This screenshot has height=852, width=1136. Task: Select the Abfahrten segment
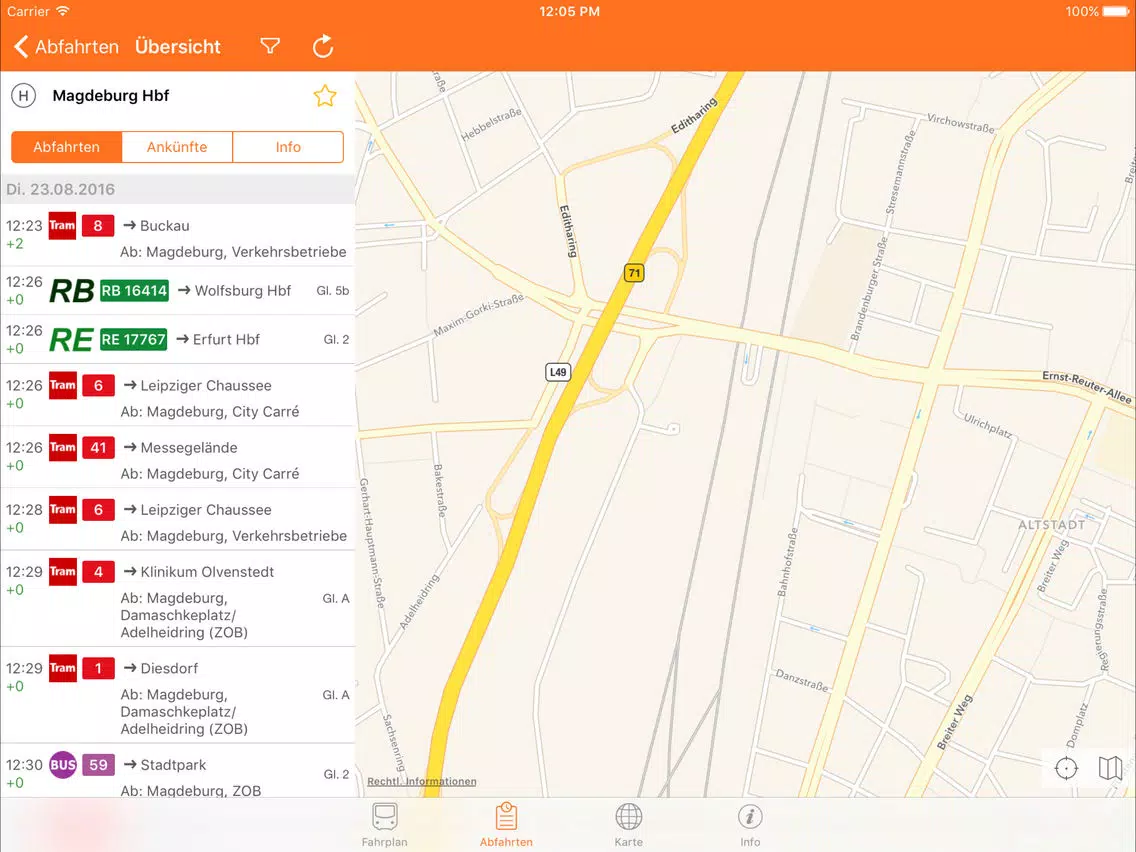67,147
